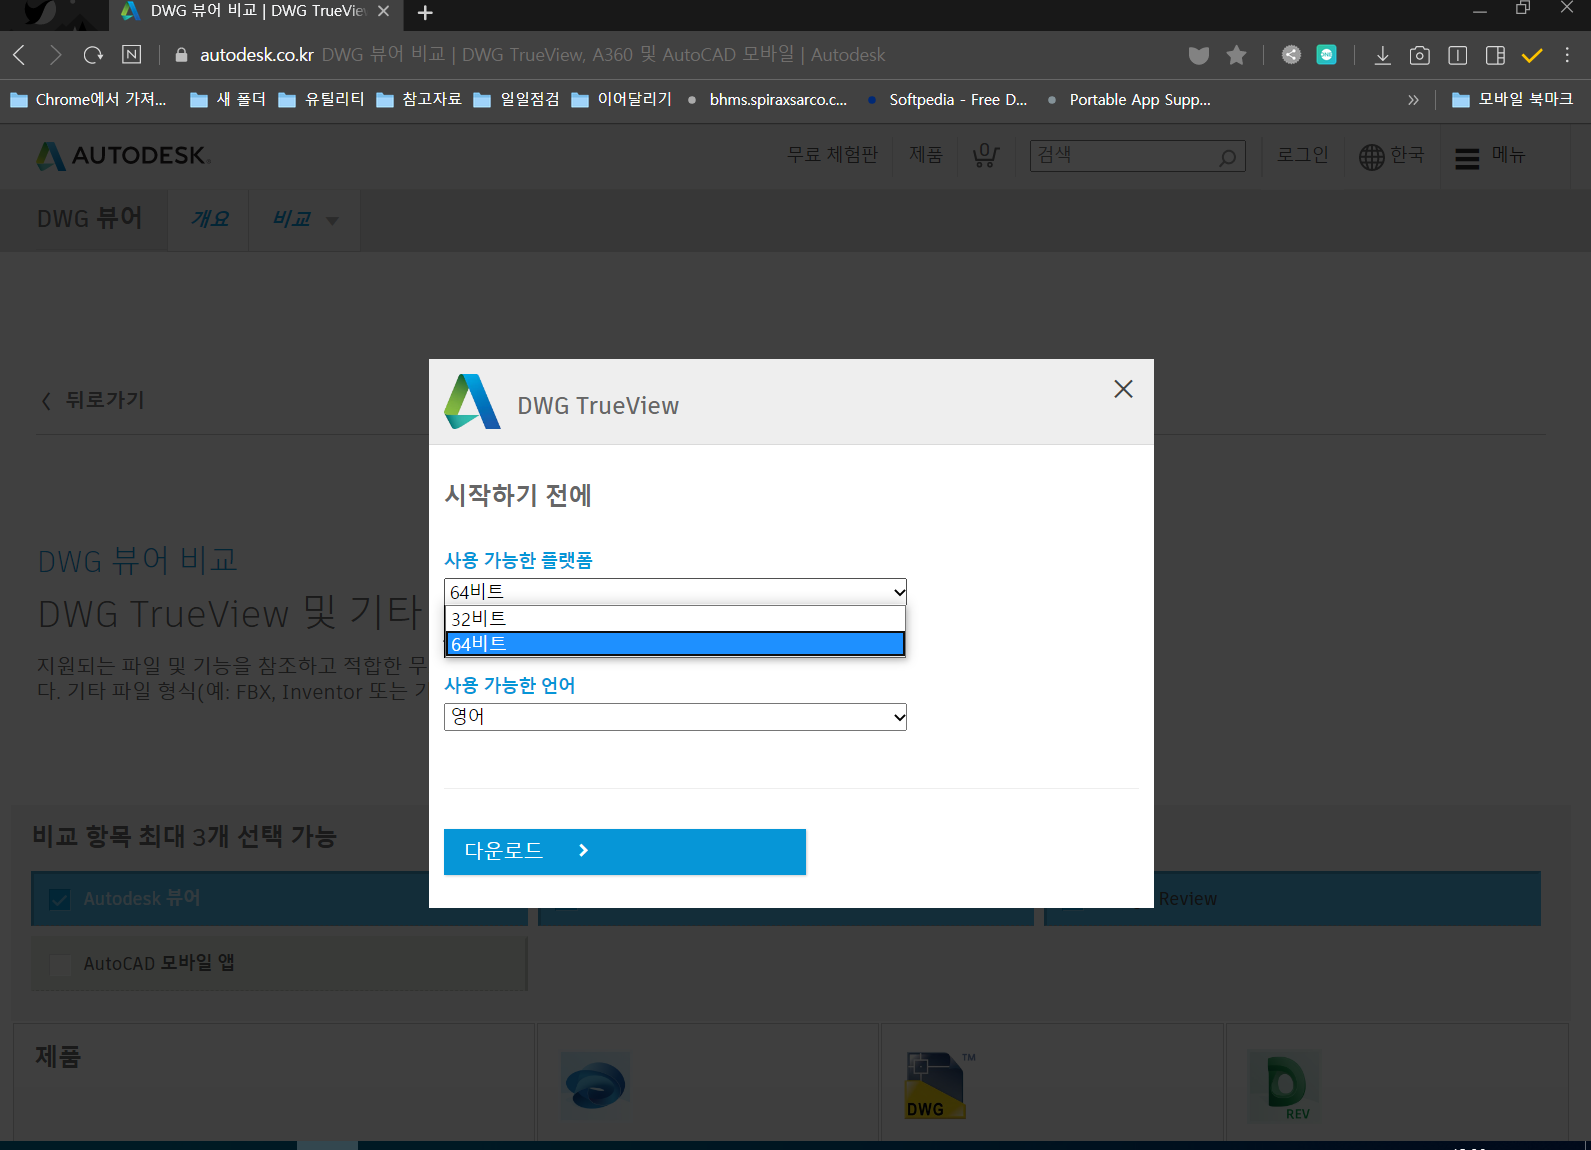
Task: Click the green extension icon
Action: [1326, 55]
